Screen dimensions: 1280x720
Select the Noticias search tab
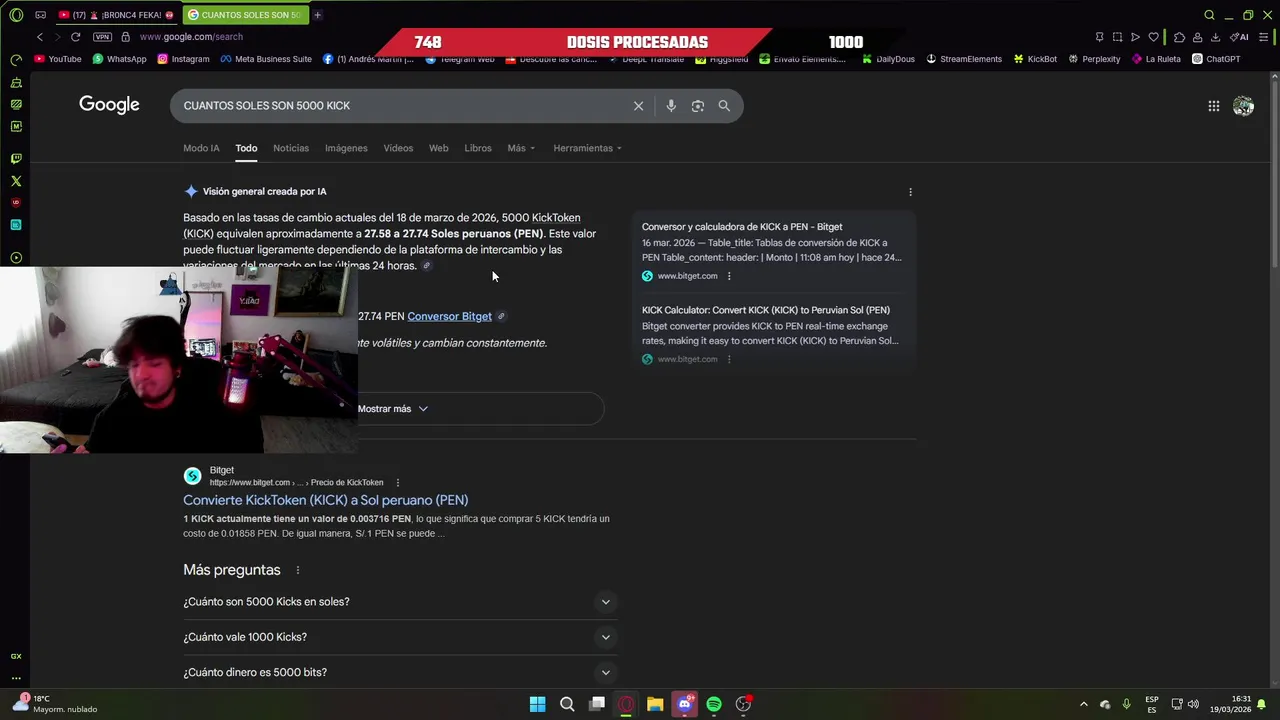291,148
